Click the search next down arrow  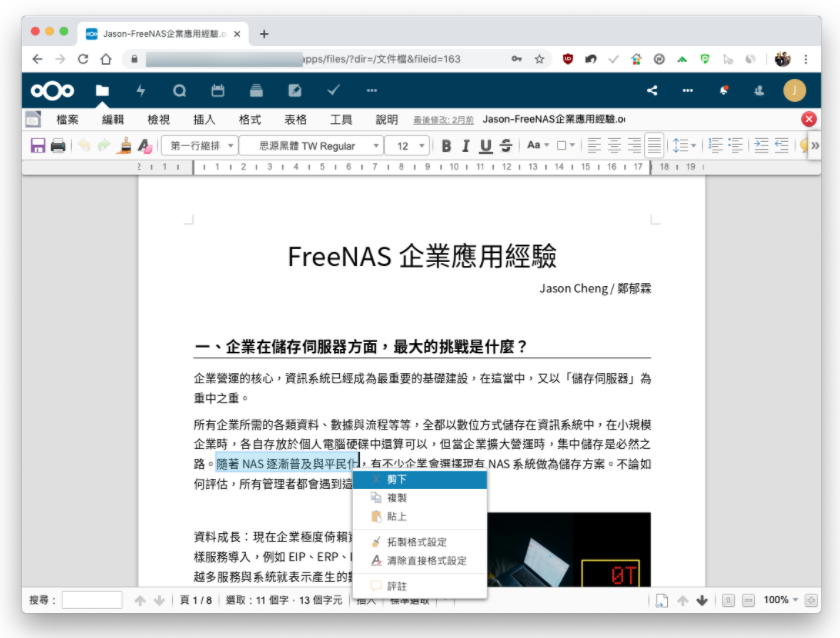point(159,601)
